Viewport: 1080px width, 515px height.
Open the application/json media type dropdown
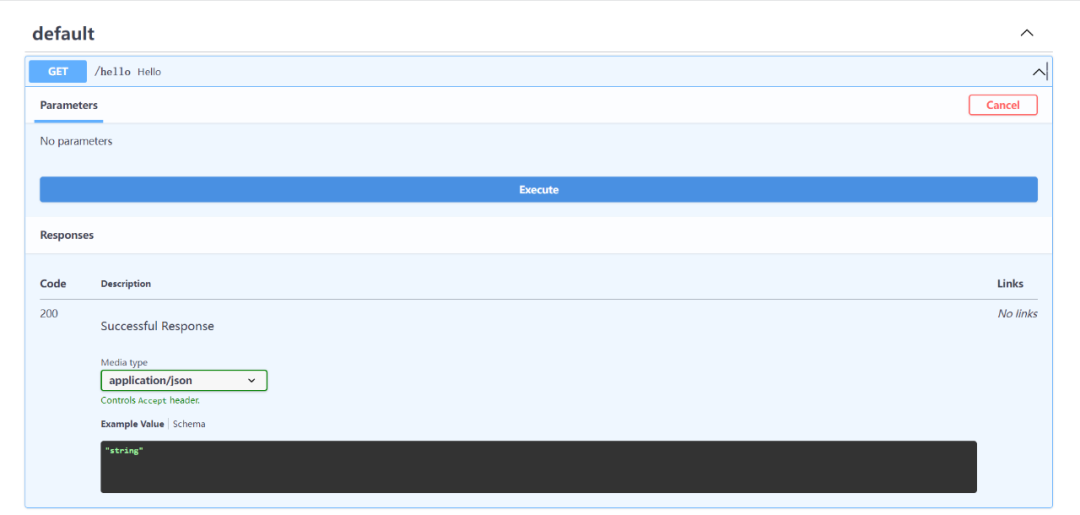point(184,380)
